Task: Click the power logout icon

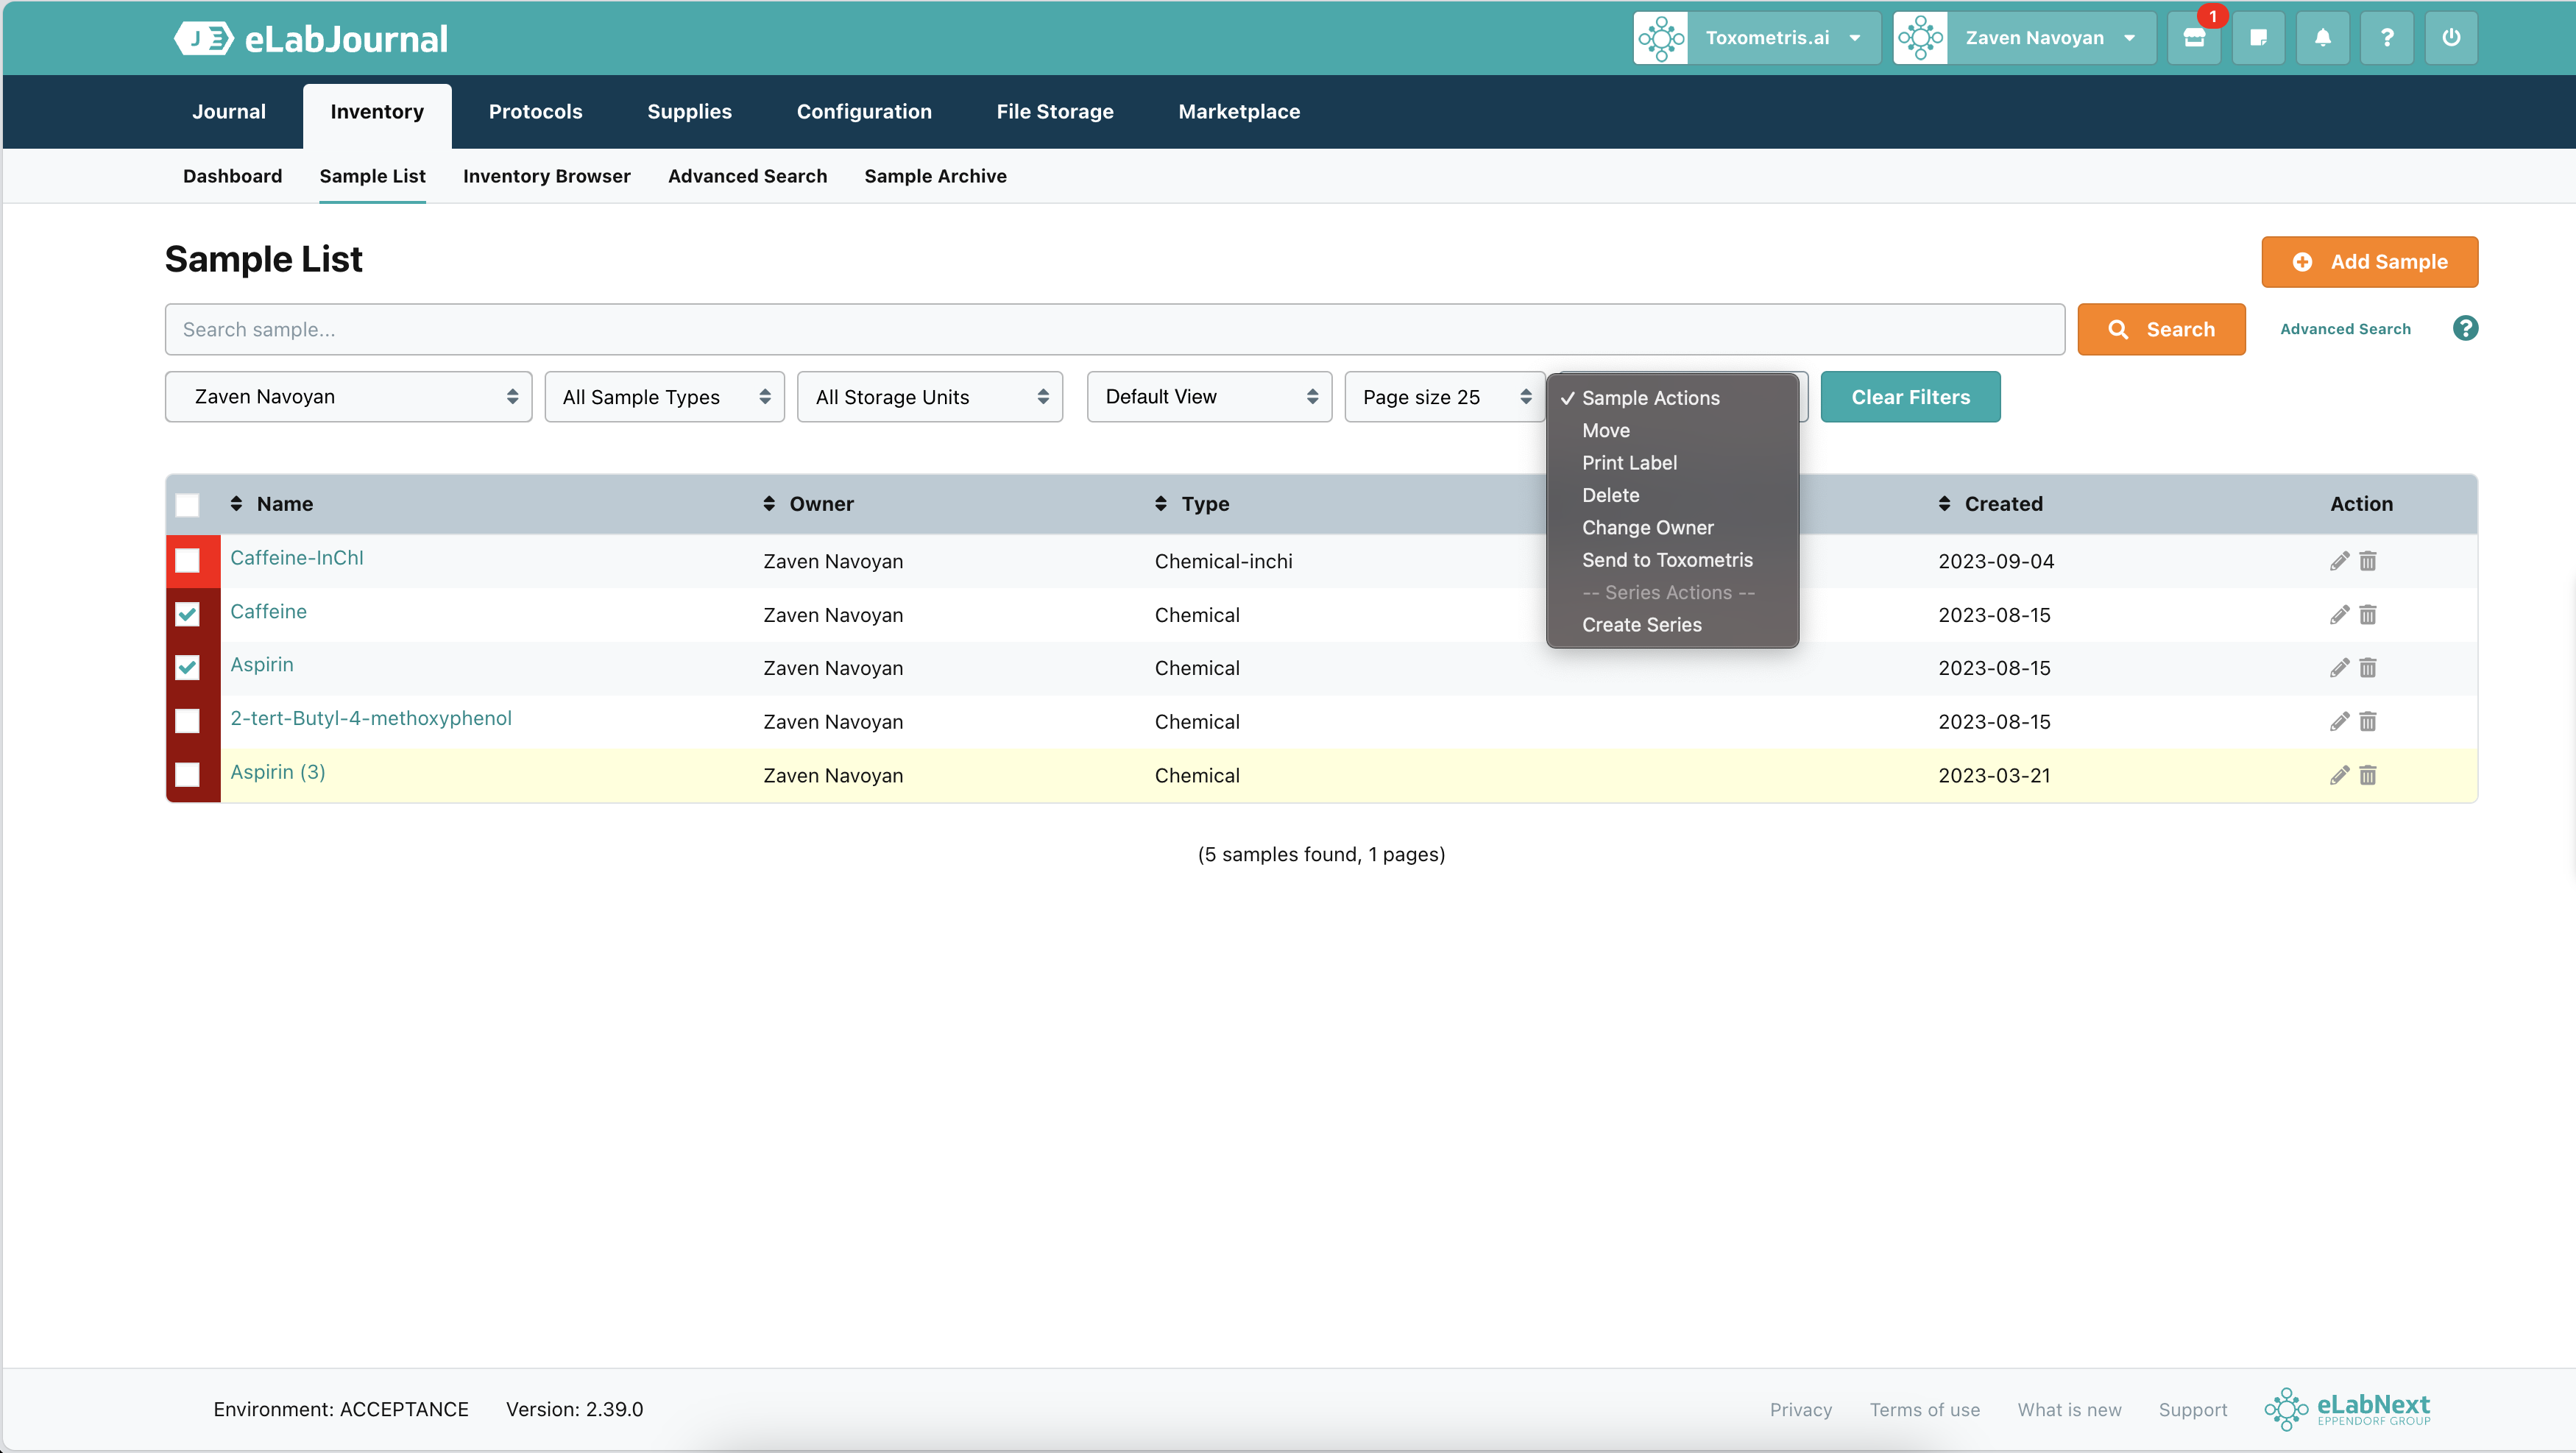Action: pos(2451,38)
